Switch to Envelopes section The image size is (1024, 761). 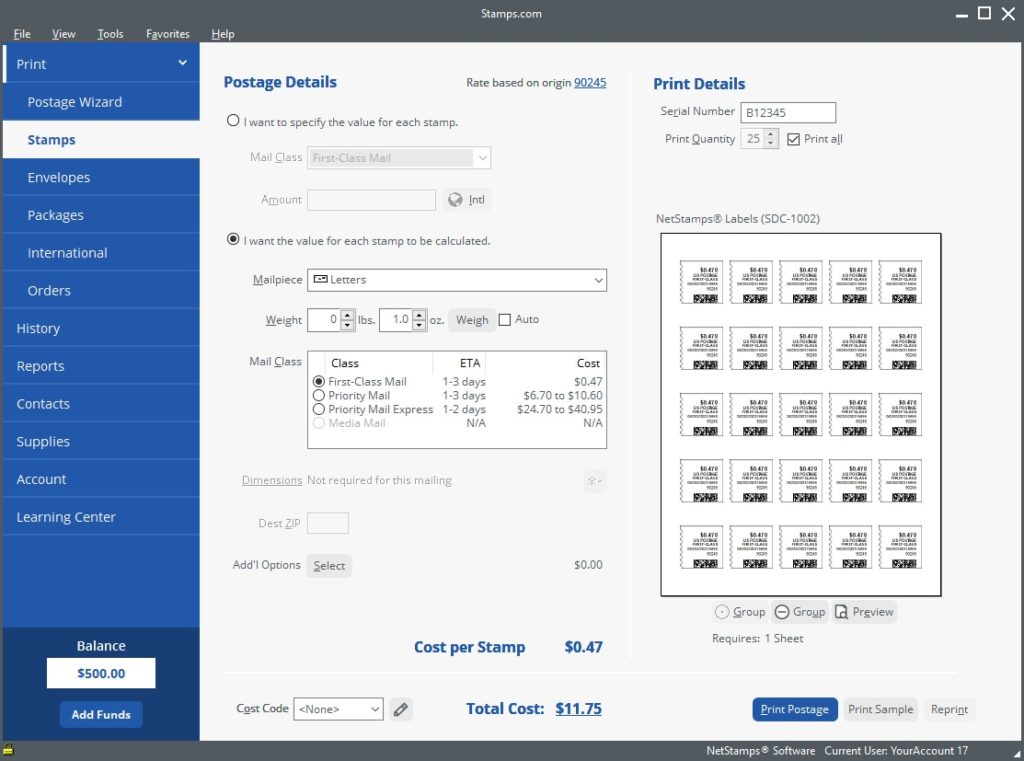click(101, 178)
